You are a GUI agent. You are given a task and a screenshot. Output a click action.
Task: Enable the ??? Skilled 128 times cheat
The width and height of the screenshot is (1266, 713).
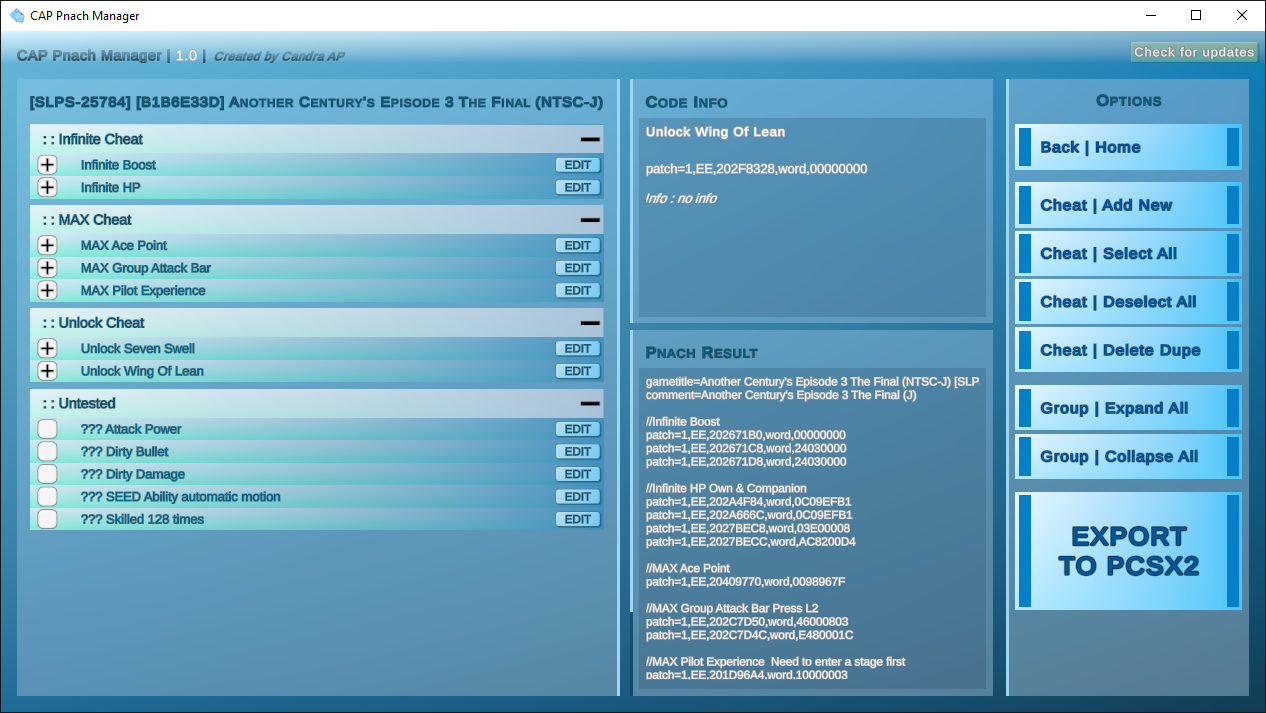click(x=47, y=519)
